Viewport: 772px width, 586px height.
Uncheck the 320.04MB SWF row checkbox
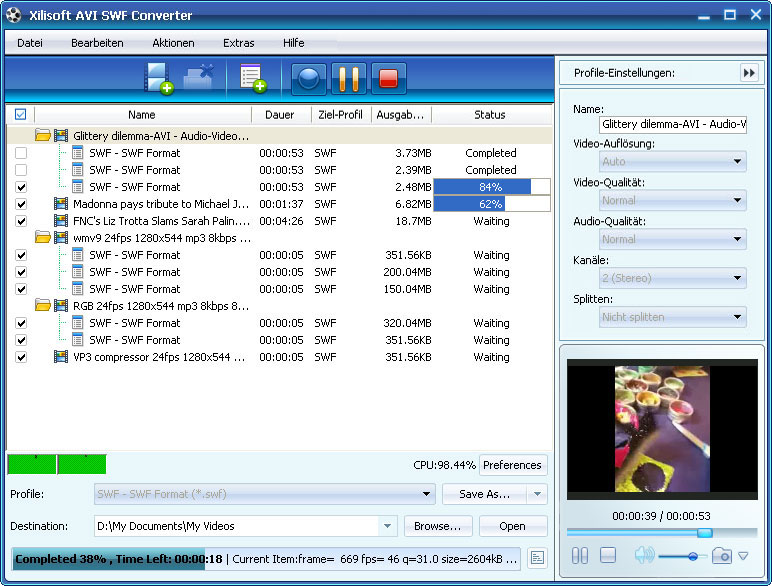pyautogui.click(x=21, y=323)
